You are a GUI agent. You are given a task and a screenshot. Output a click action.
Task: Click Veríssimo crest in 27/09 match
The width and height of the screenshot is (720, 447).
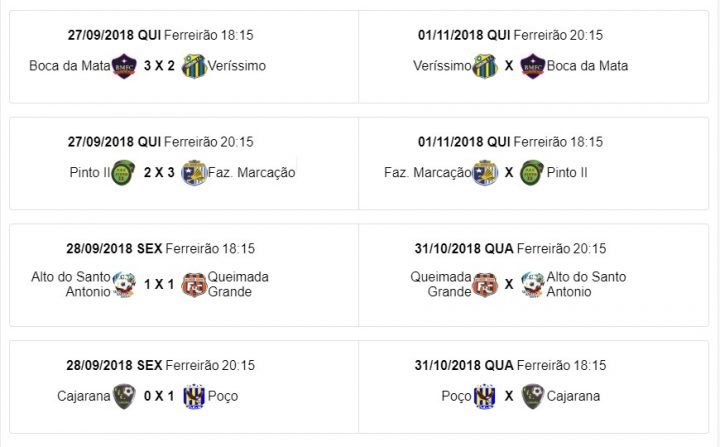194,66
